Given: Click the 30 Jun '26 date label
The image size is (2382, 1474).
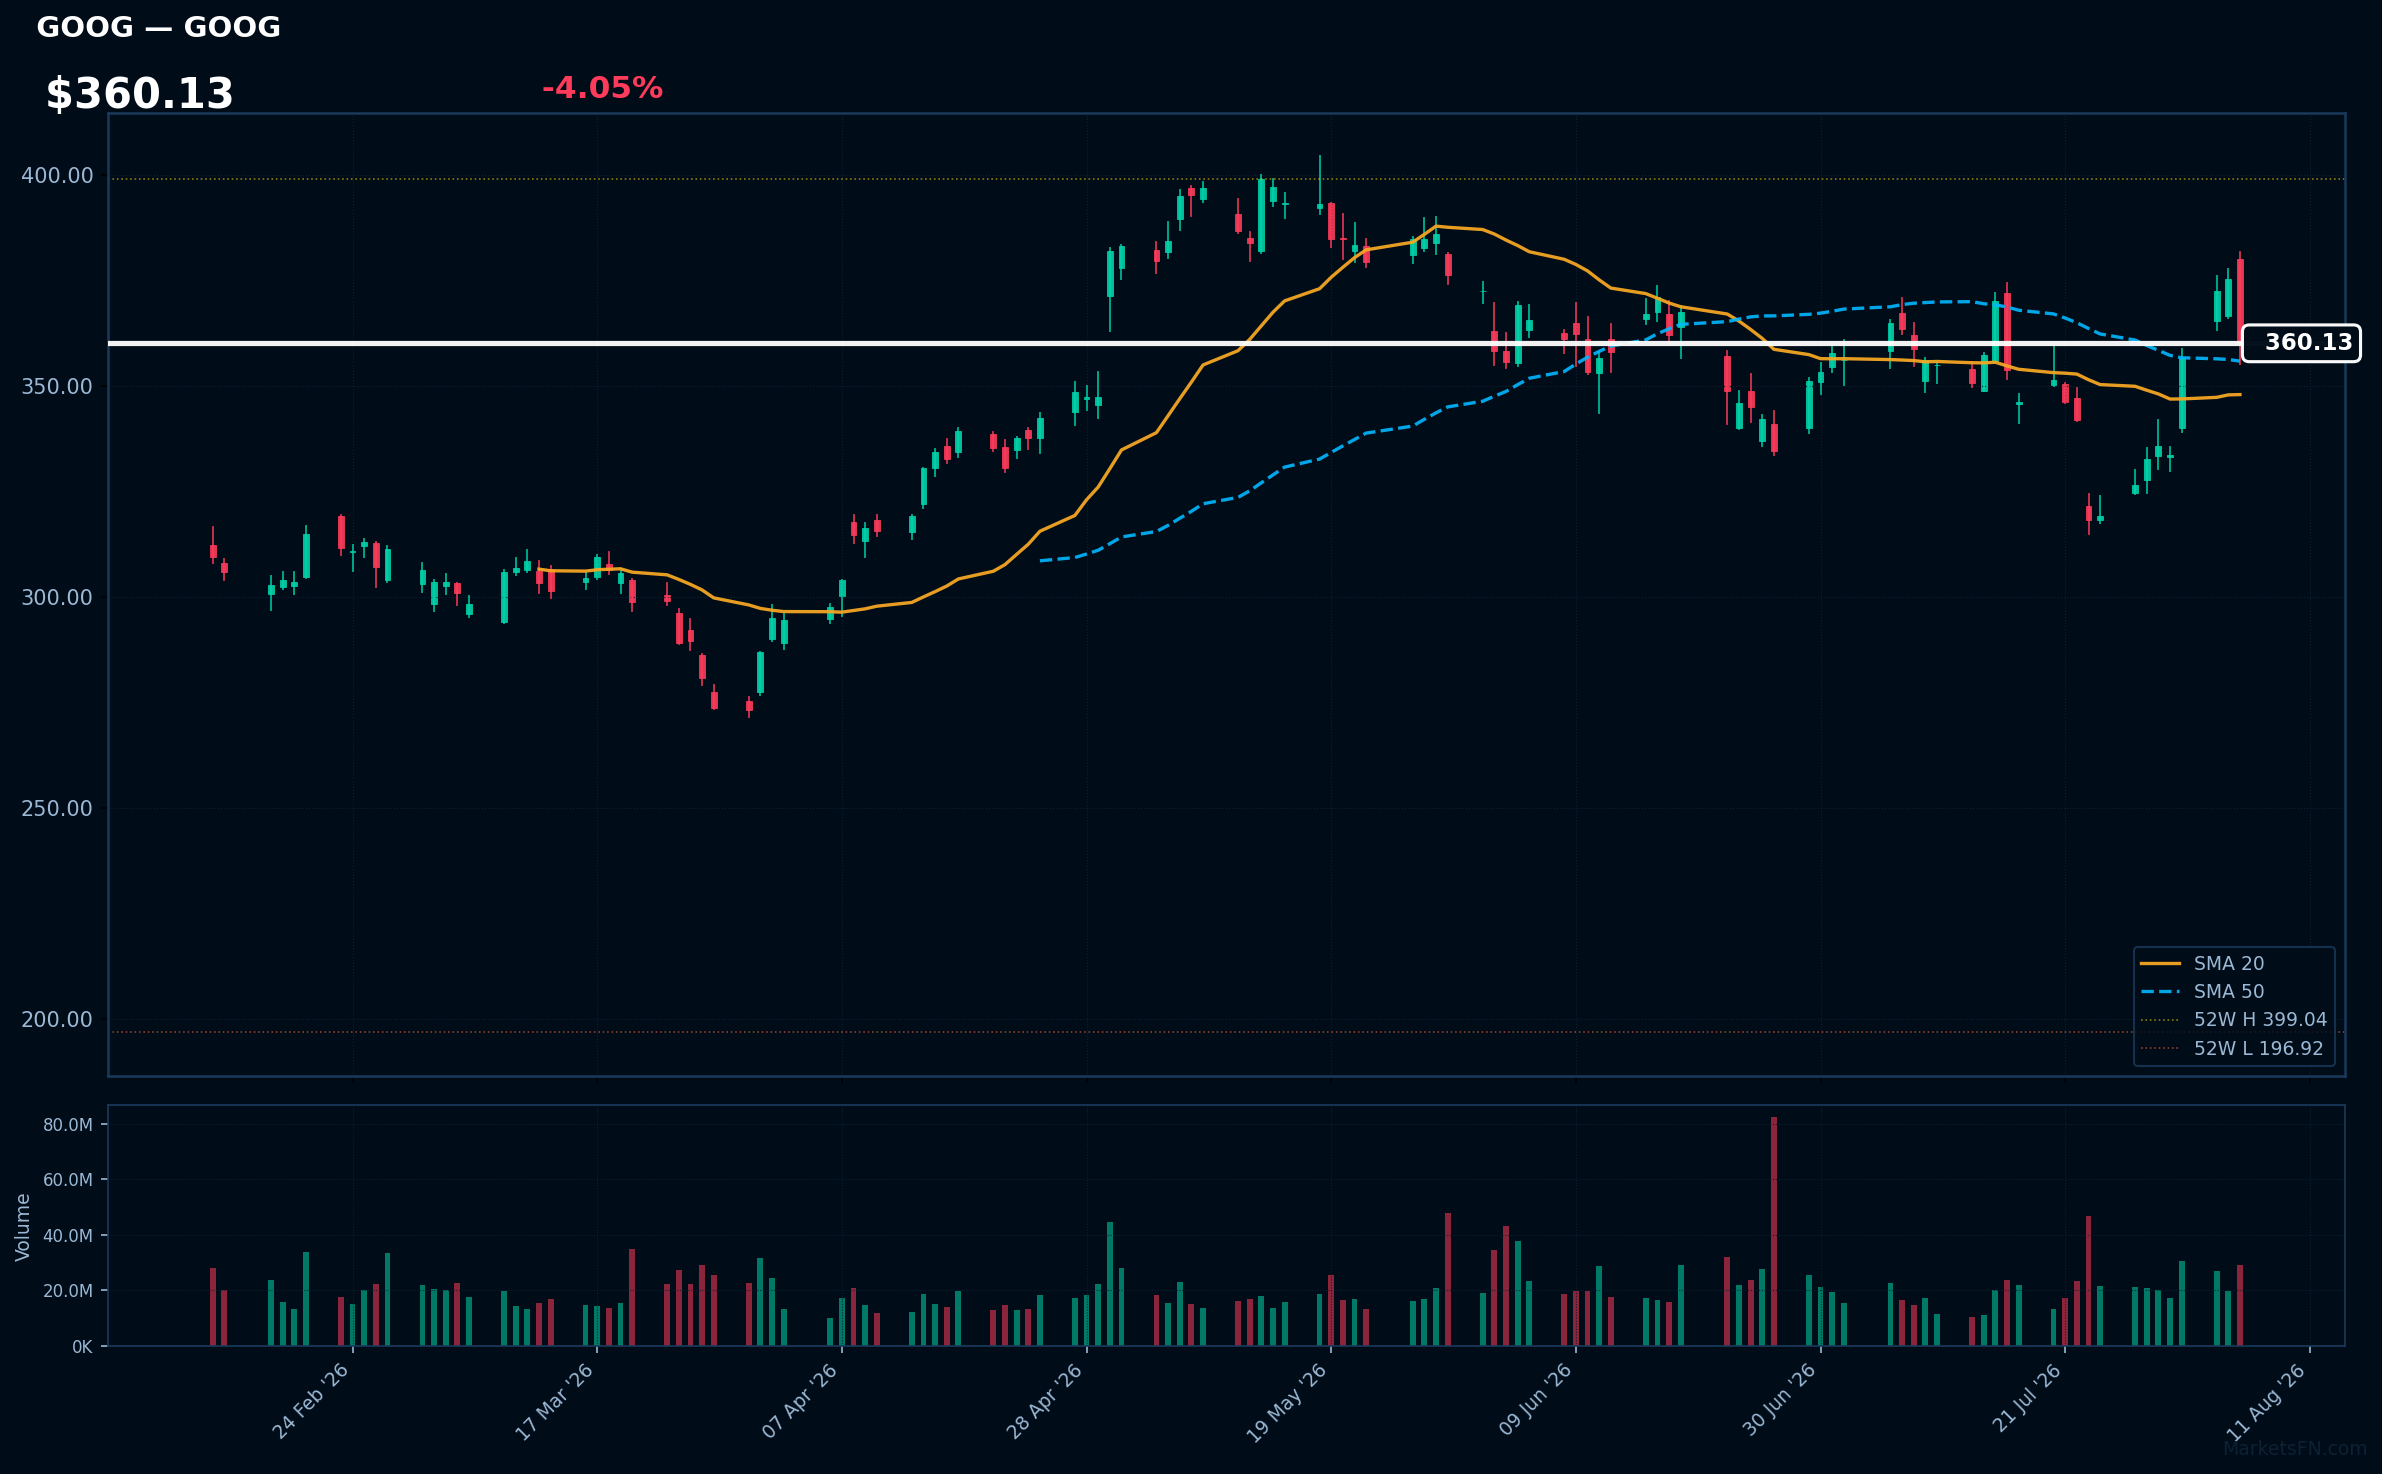Looking at the screenshot, I should pyautogui.click(x=1780, y=1400).
